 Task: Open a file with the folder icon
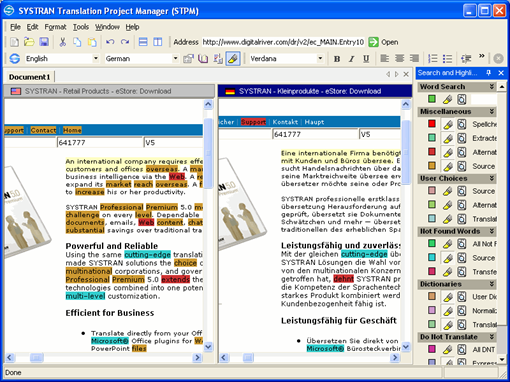pyautogui.click(x=29, y=42)
